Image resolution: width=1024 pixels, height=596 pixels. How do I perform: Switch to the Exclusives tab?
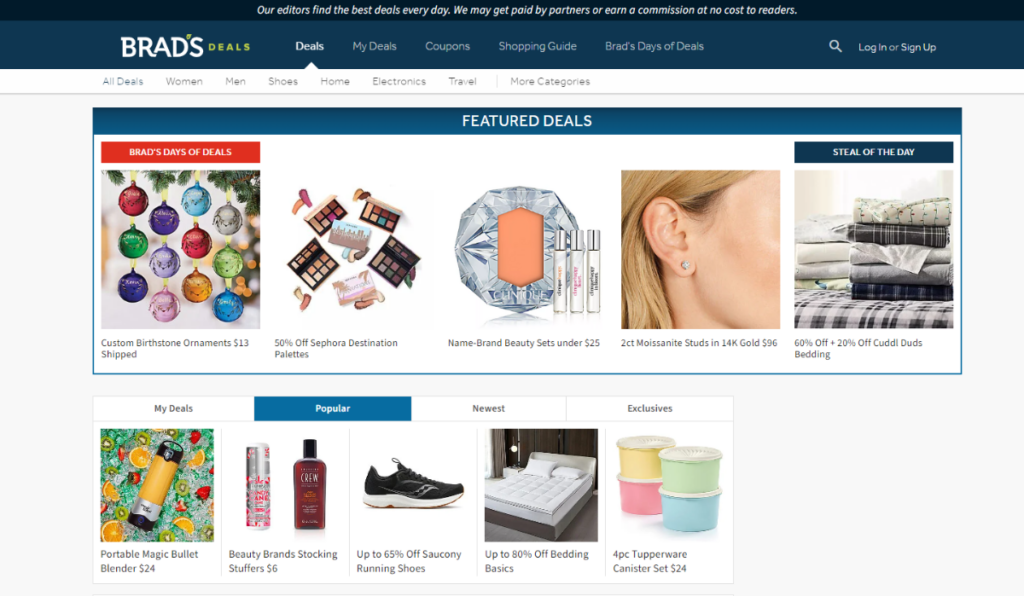(x=650, y=409)
